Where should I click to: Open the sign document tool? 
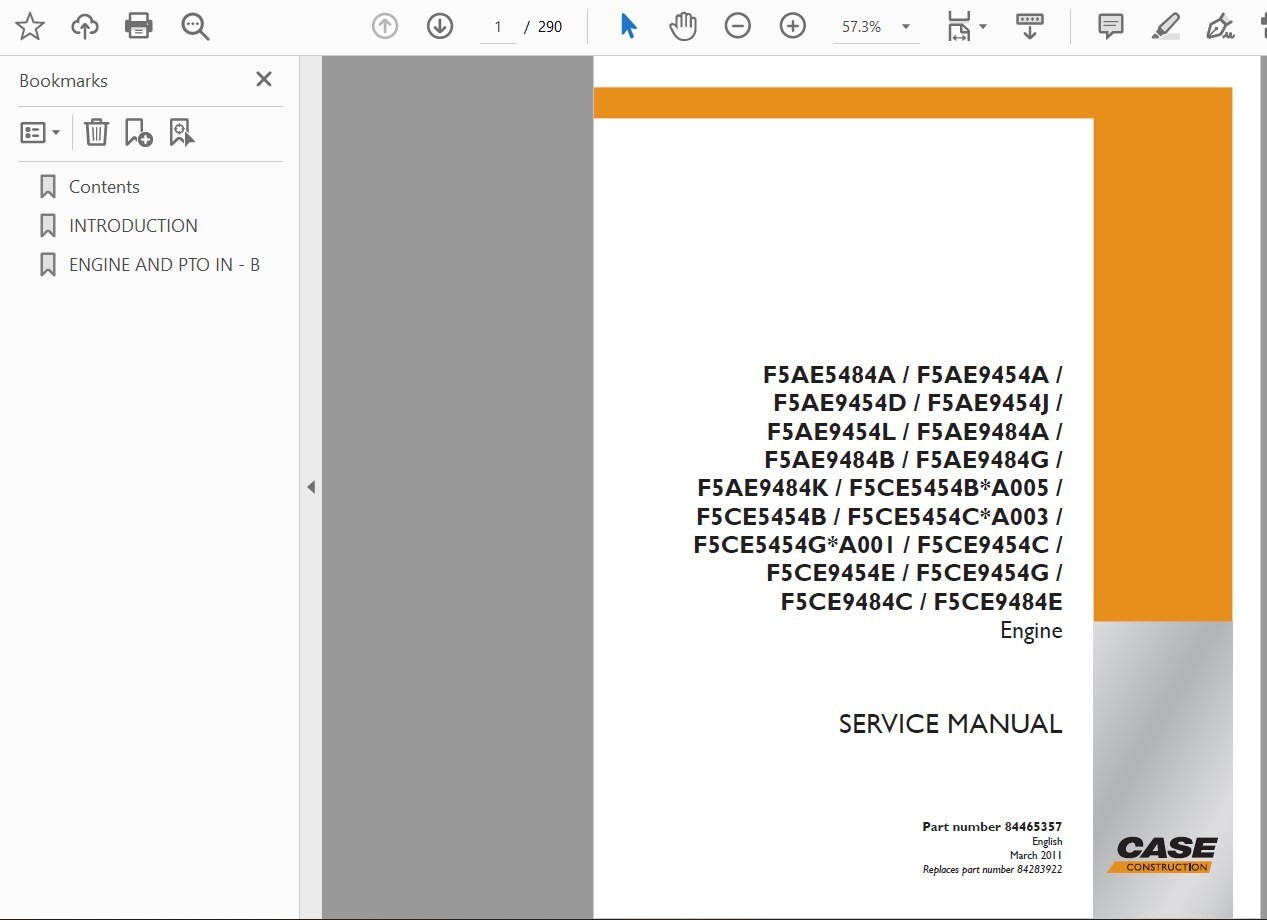[1219, 27]
